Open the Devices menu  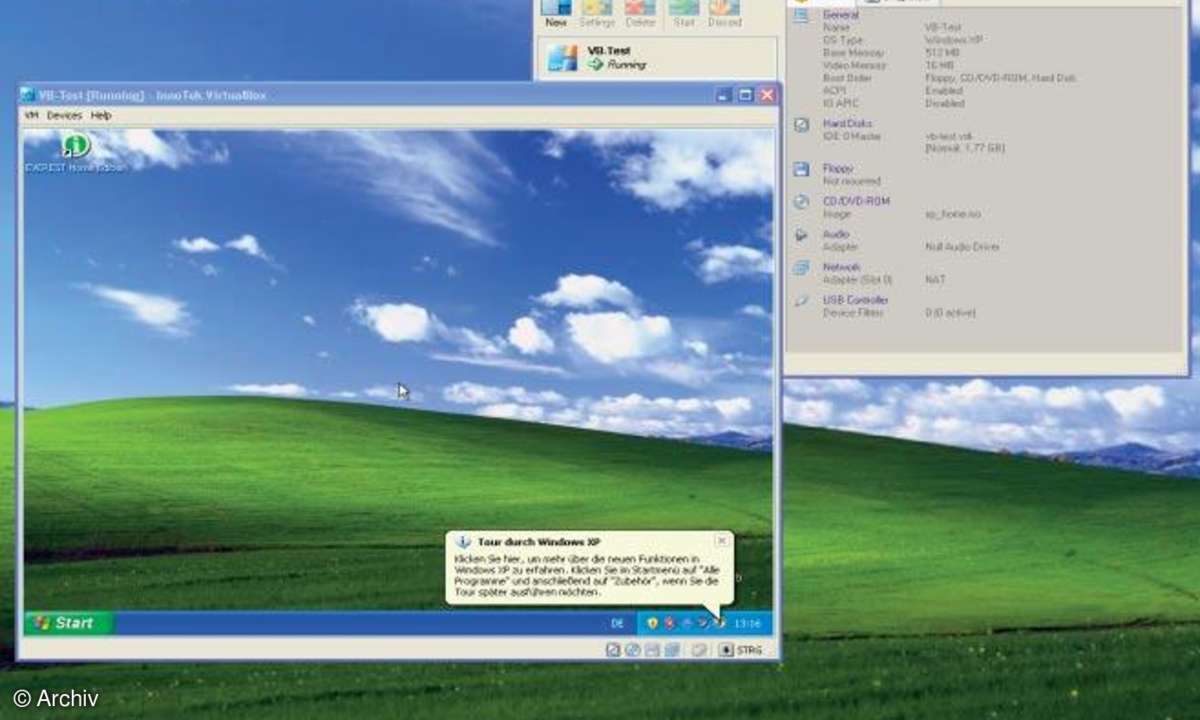coord(64,116)
